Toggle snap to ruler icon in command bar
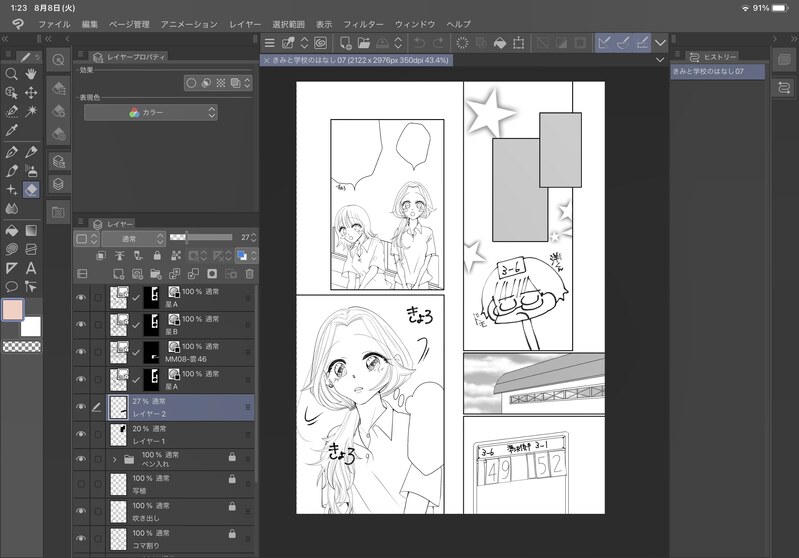The width and height of the screenshot is (799, 558). pyautogui.click(x=604, y=43)
